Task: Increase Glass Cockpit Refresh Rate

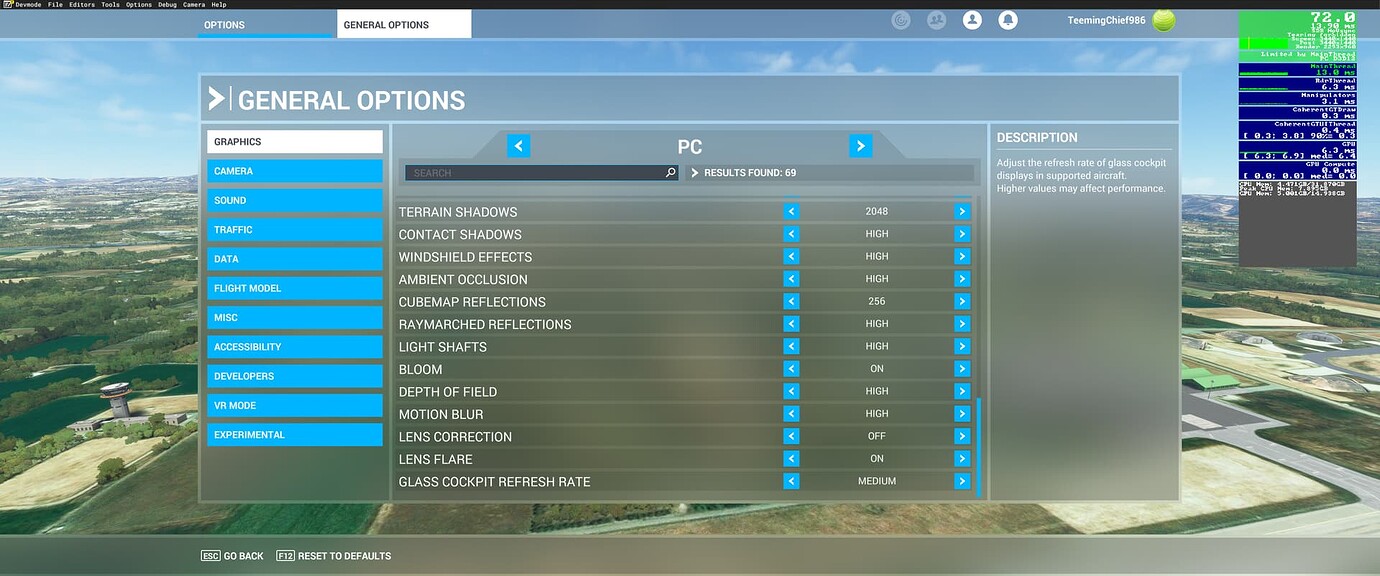Action: coord(962,481)
